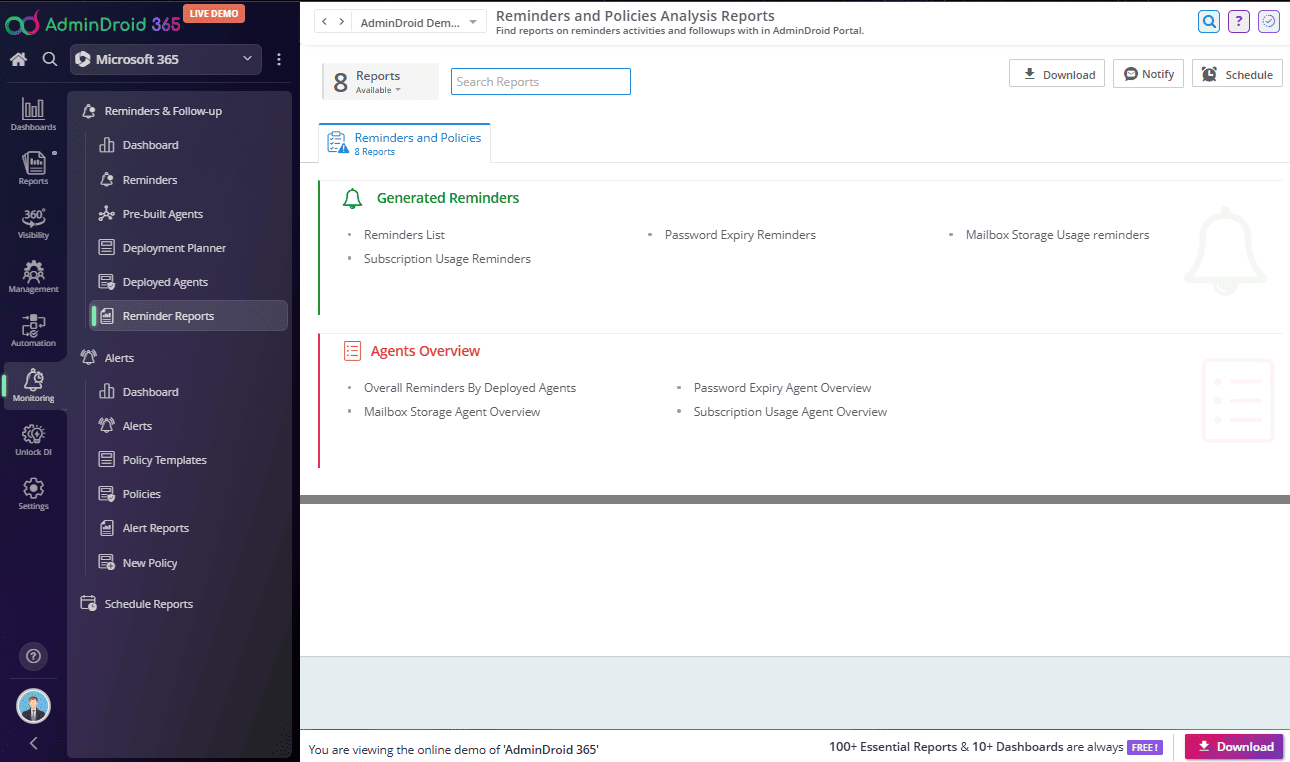Click the magnifier icon at top right
This screenshot has width=1290, height=762.
[x=1209, y=21]
